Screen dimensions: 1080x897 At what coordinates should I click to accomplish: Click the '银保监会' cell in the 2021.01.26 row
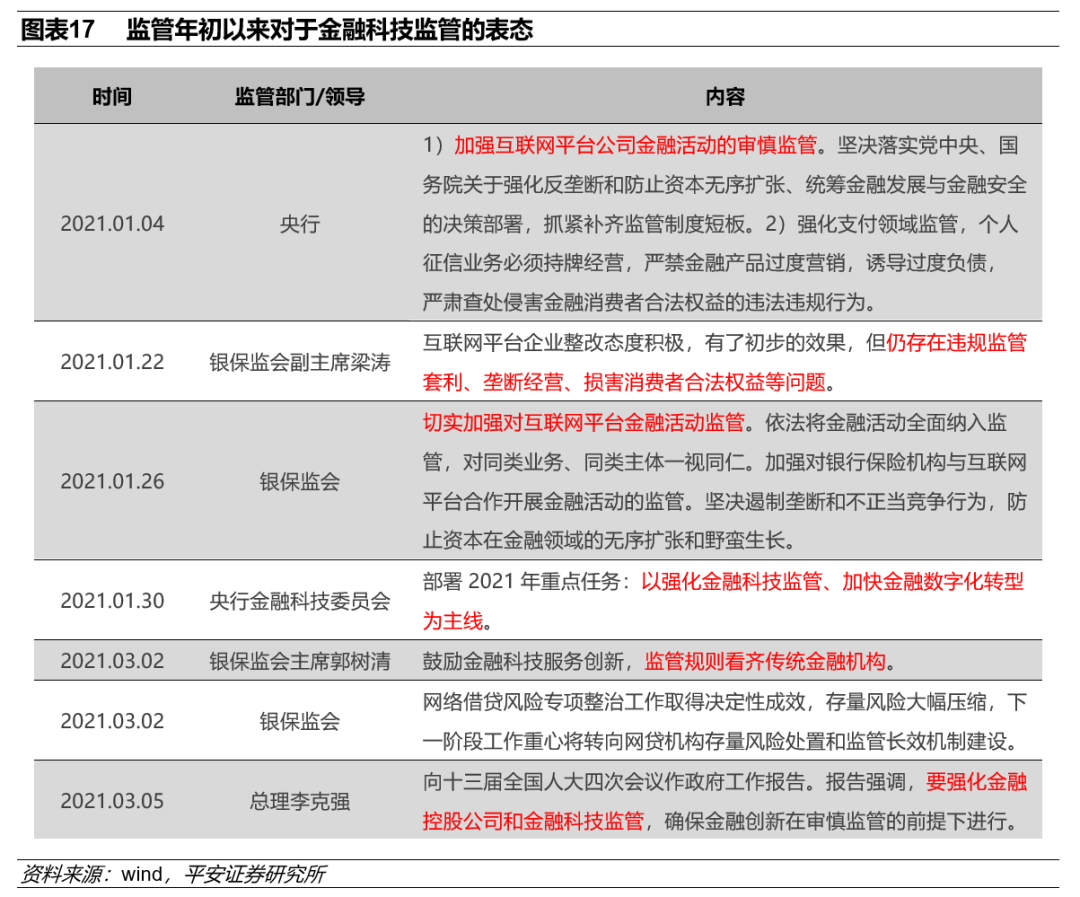(300, 481)
